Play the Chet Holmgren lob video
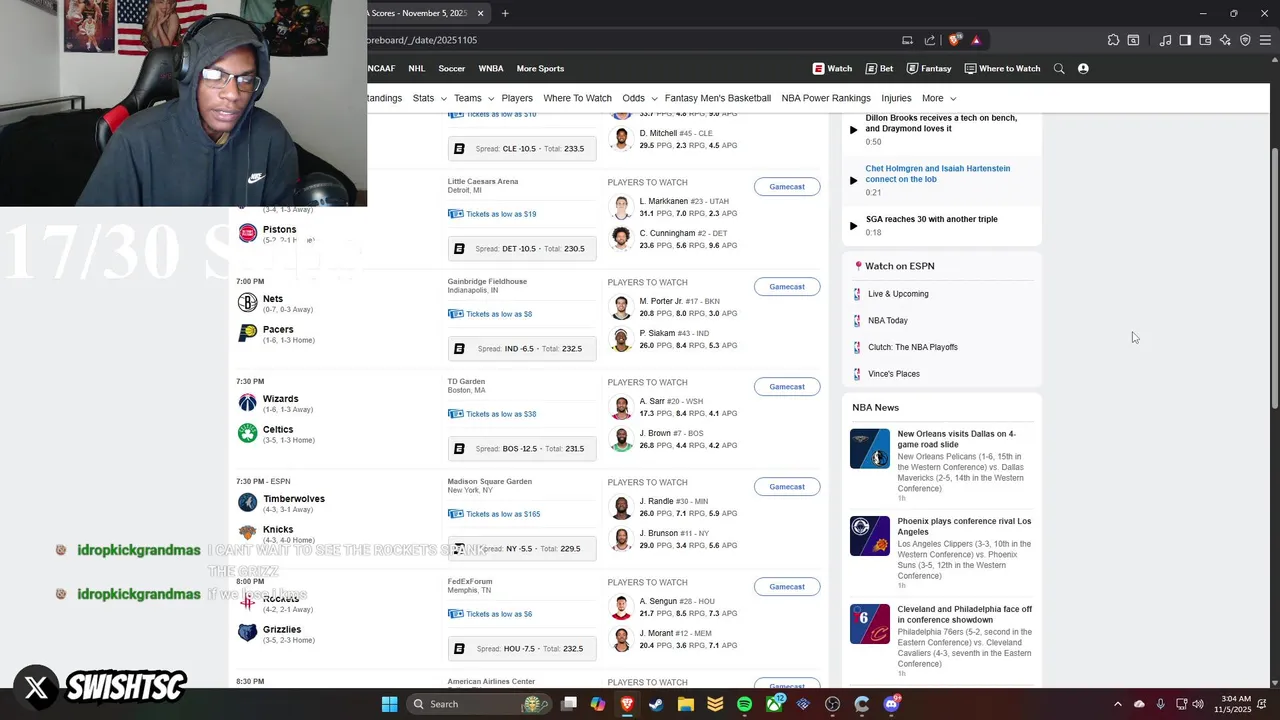 pos(853,180)
